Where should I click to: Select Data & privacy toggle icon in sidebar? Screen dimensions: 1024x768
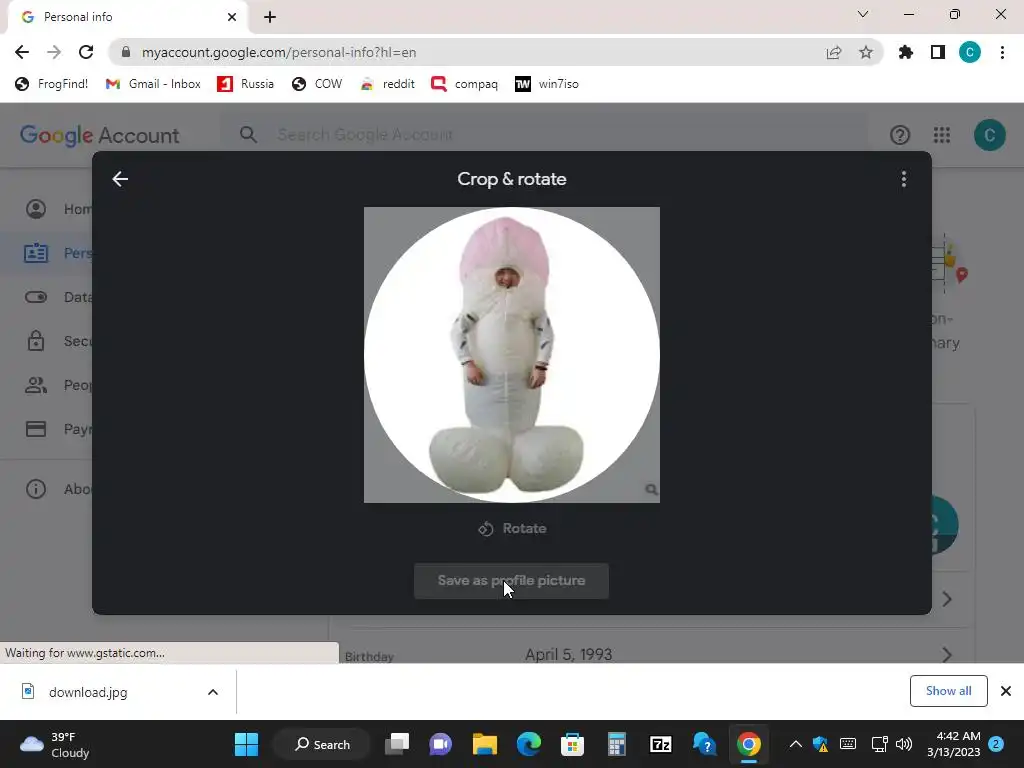(x=36, y=297)
